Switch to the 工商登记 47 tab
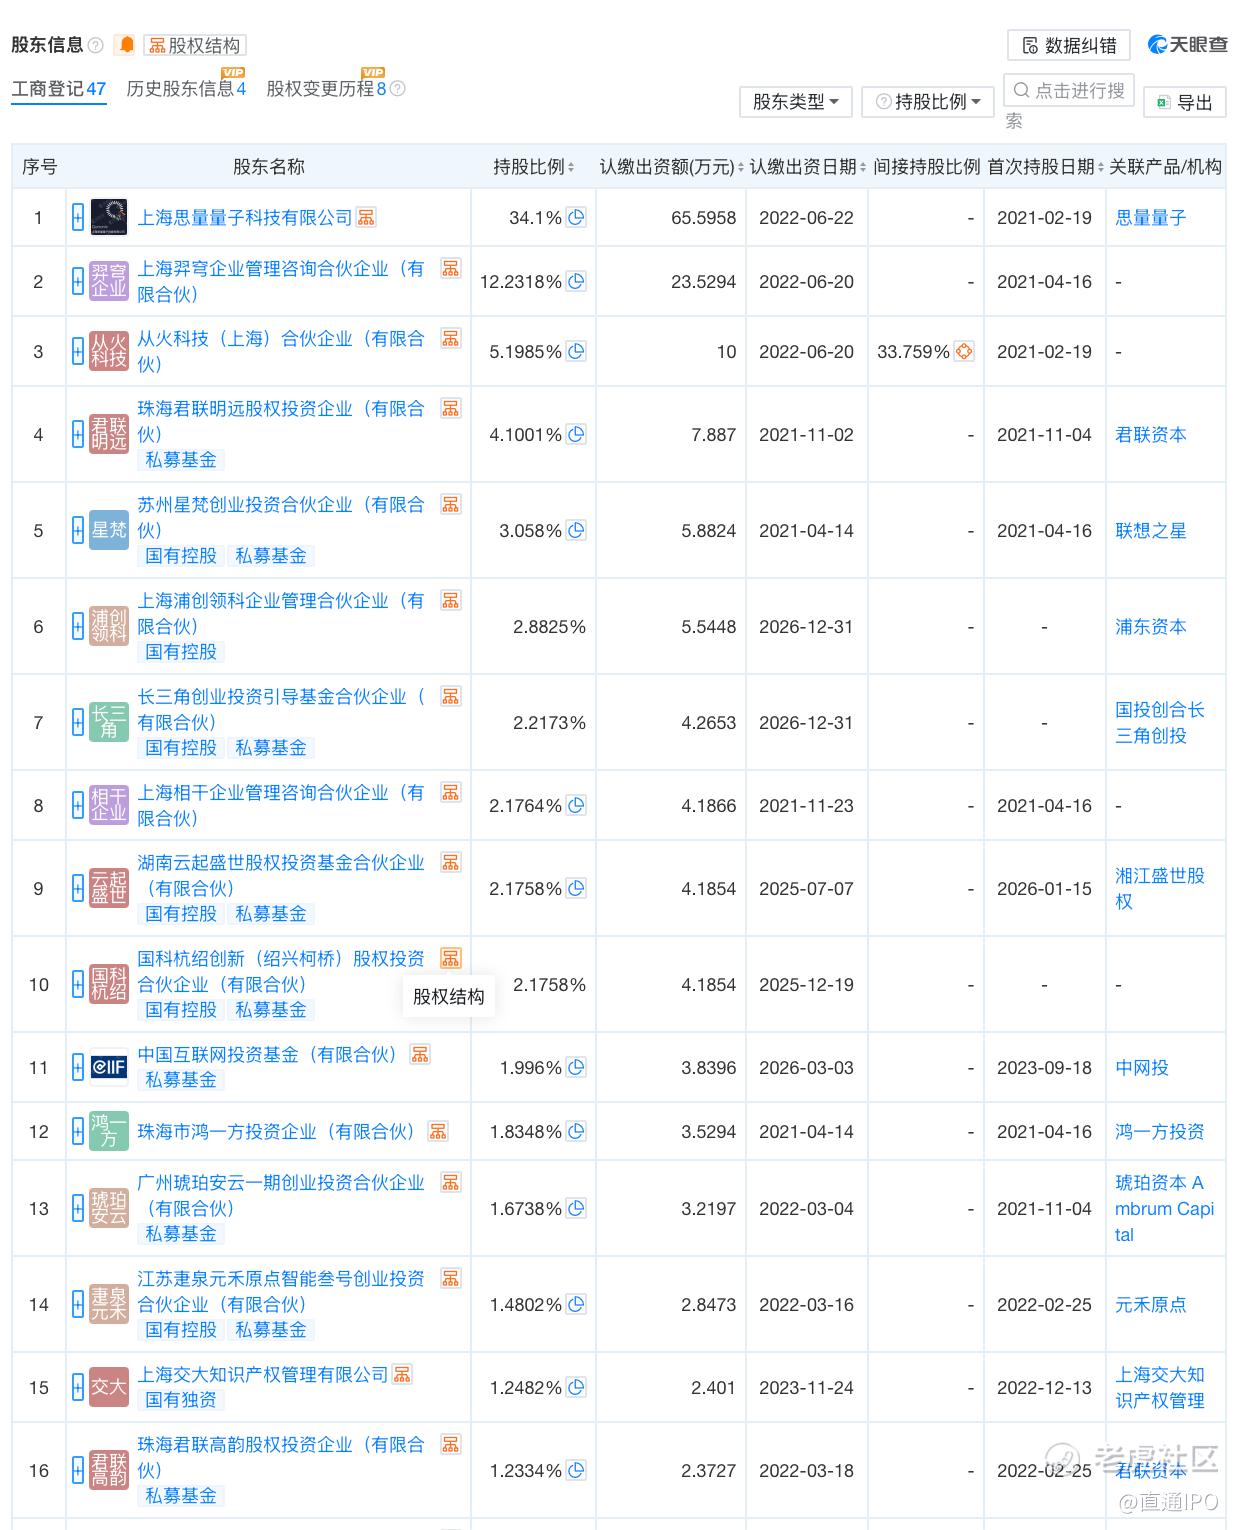 coord(59,88)
